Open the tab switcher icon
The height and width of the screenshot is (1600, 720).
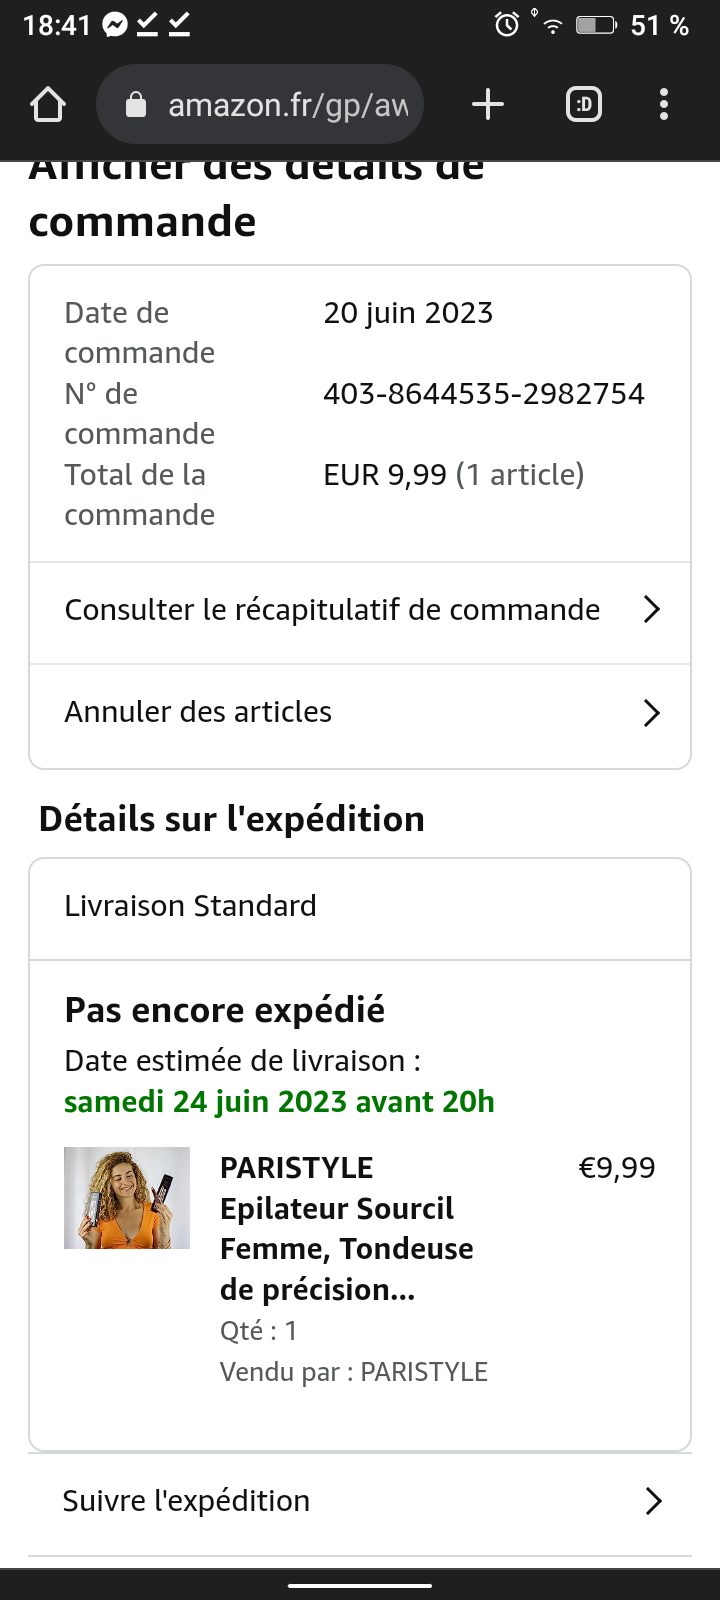coord(584,105)
